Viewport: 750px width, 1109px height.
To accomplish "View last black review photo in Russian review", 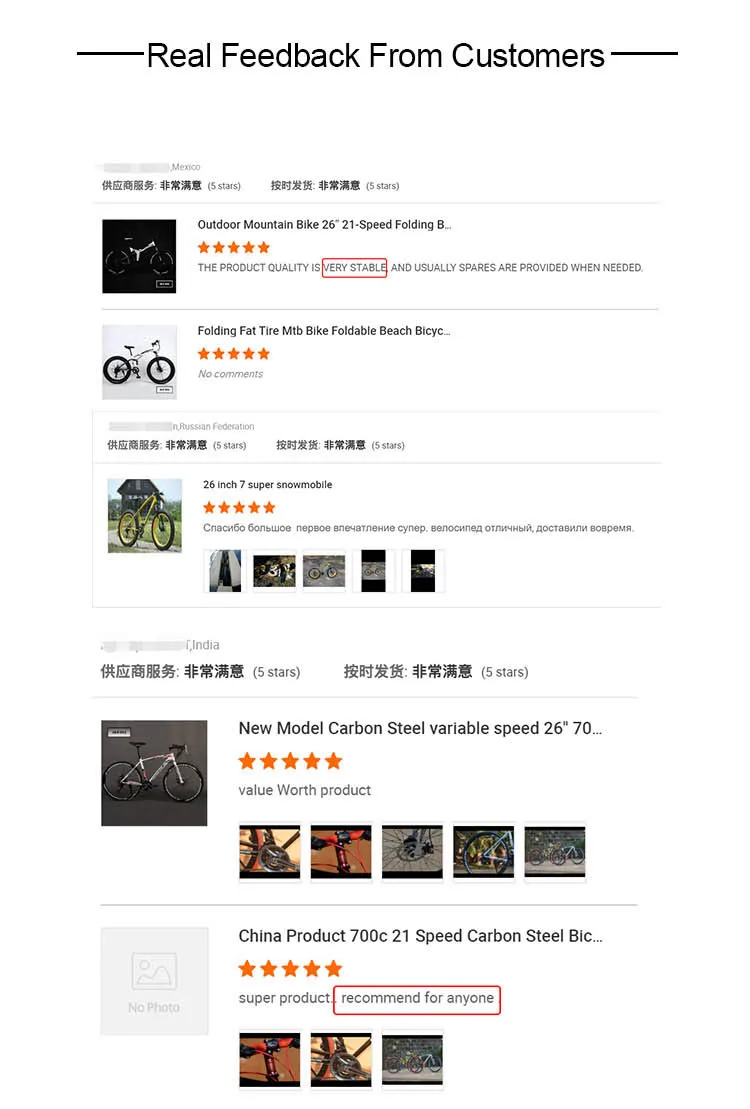I will [x=423, y=571].
